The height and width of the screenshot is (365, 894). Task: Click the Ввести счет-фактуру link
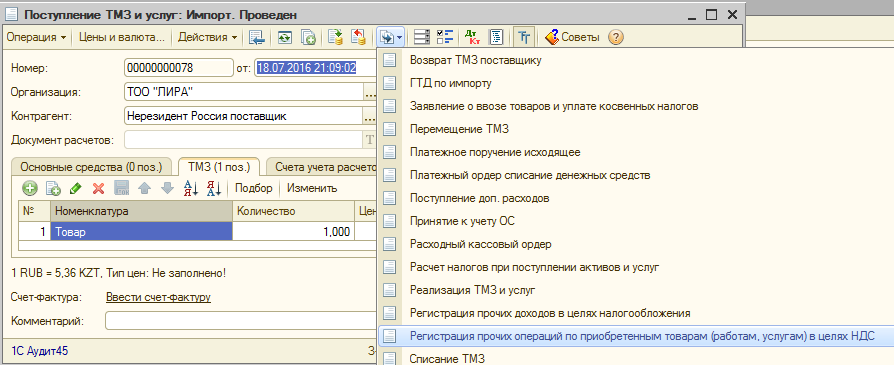(x=159, y=297)
